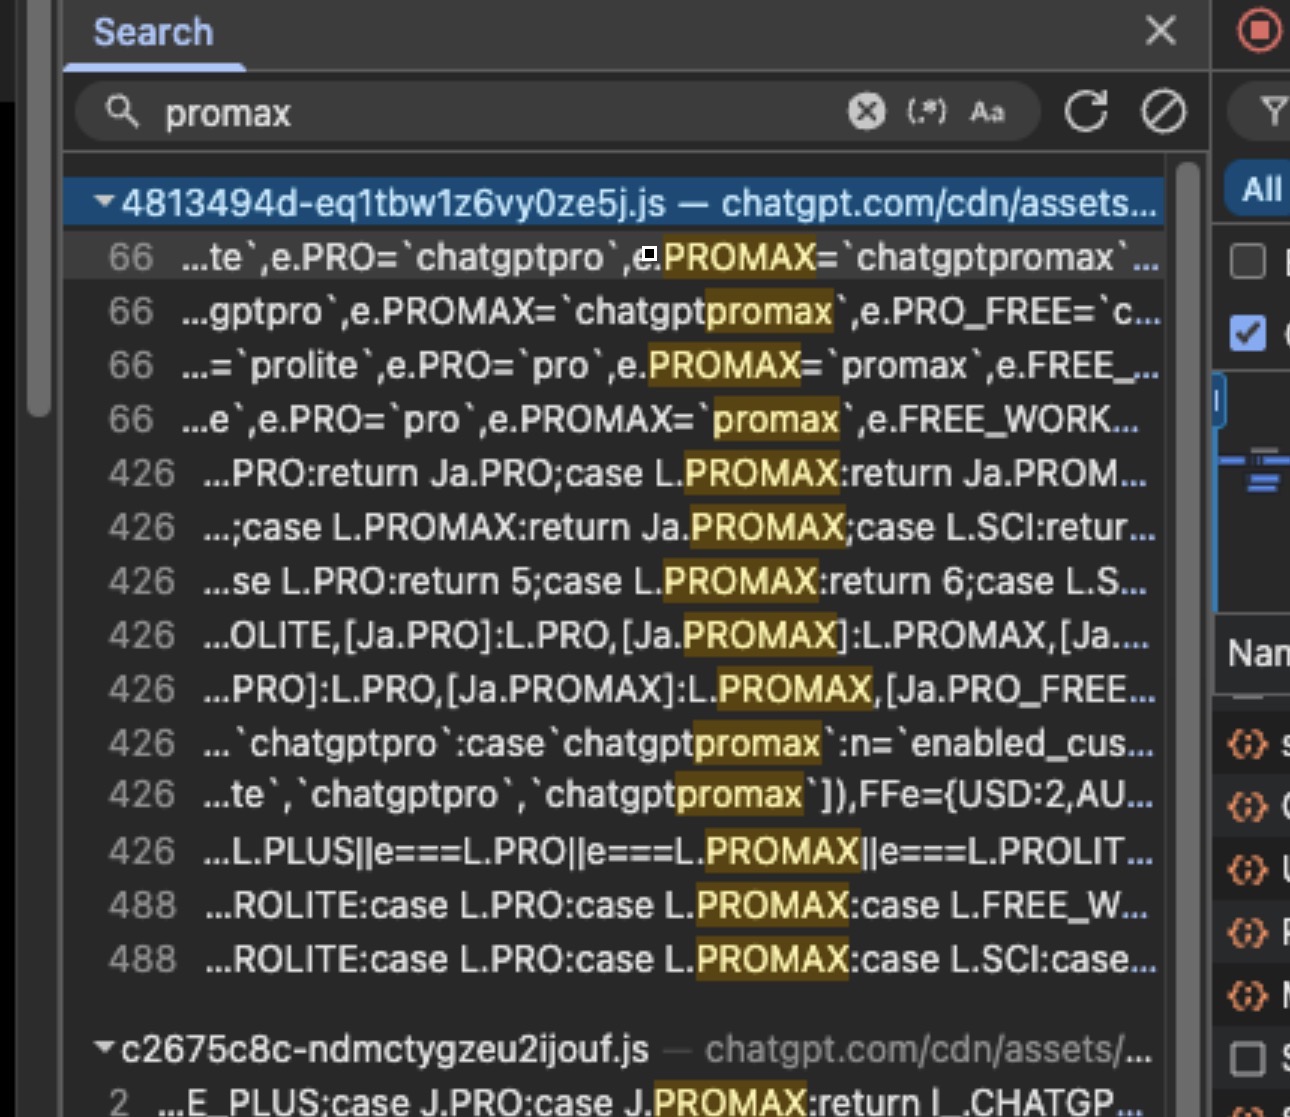Viewport: 1290px width, 1117px height.
Task: Open the line 2 result "case J.PROMAX:return"
Action: tap(613, 1101)
